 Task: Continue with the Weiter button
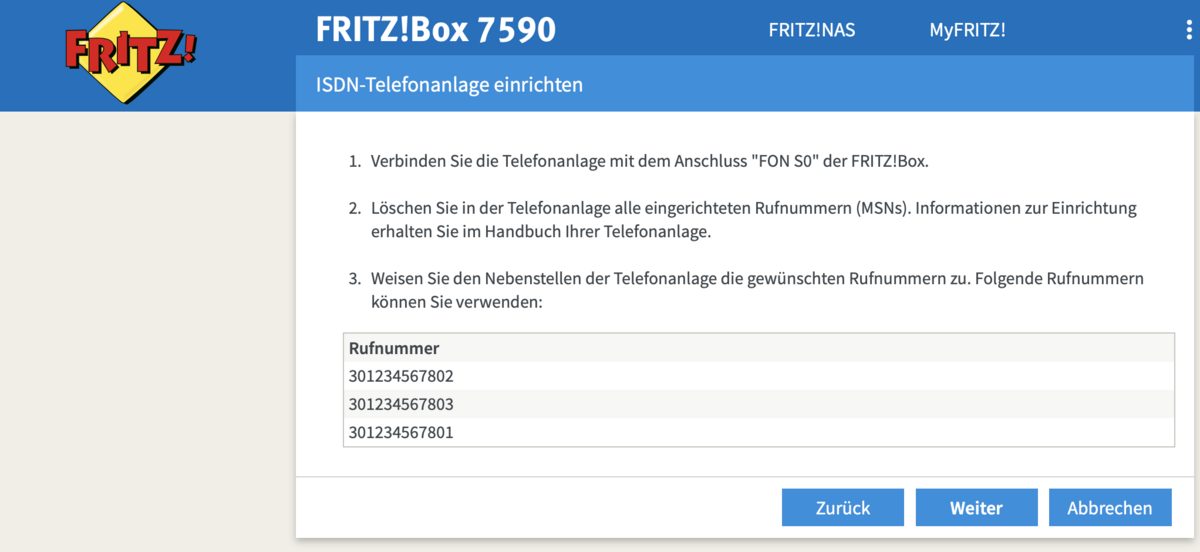tap(976, 508)
